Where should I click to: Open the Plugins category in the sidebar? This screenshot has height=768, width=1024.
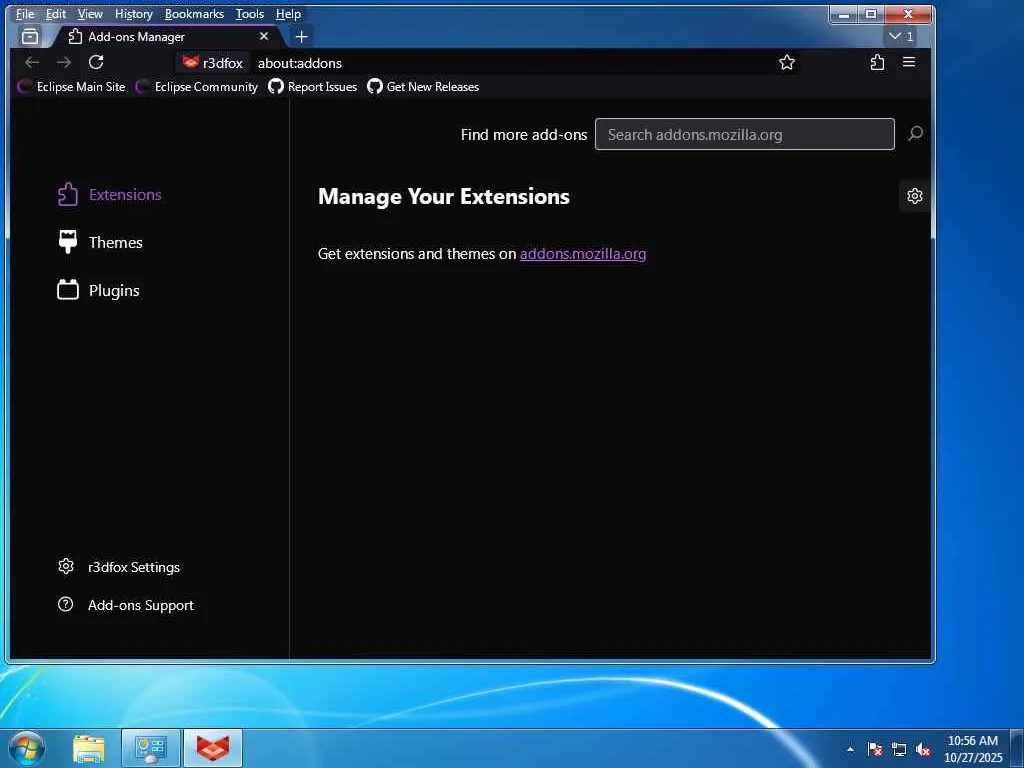pos(99,291)
